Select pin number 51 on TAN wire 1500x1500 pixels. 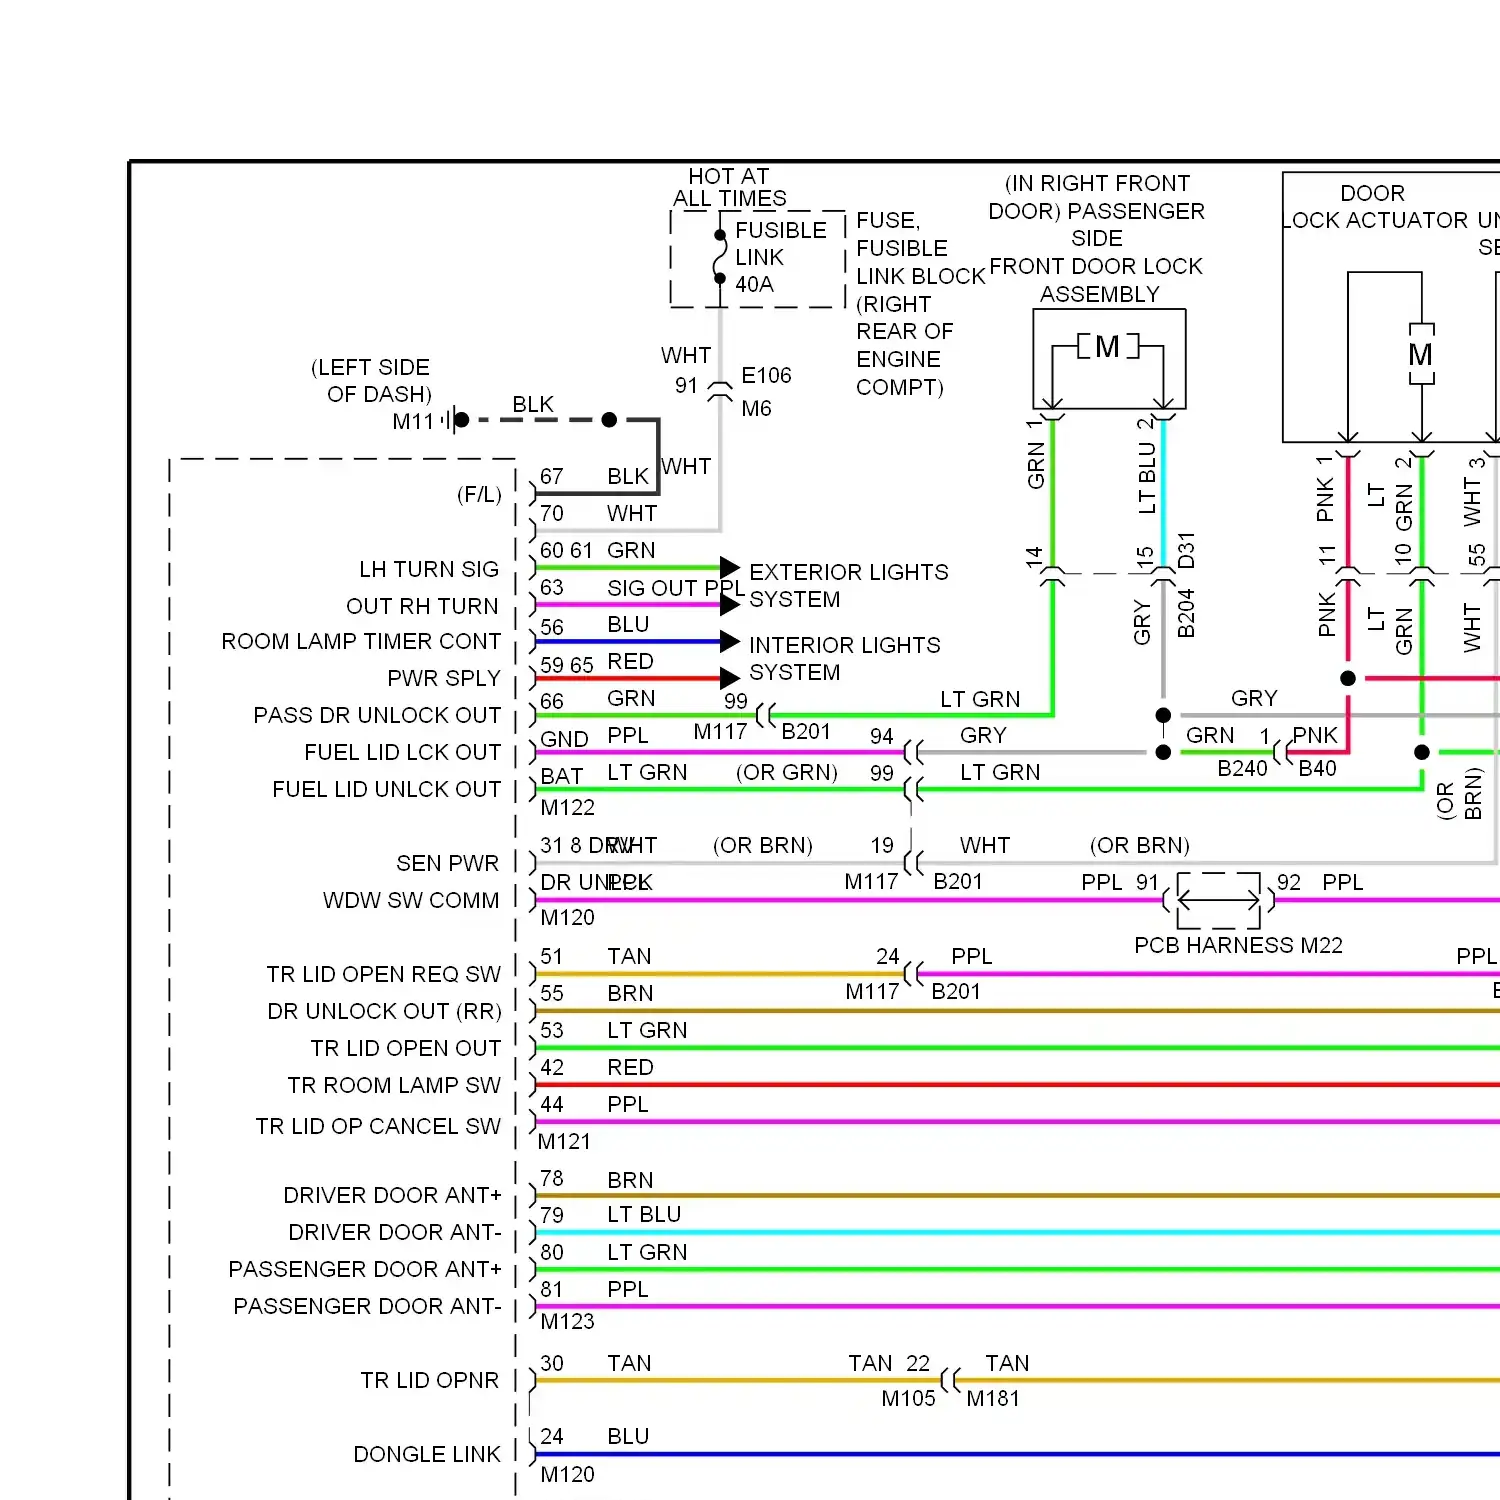tap(552, 956)
